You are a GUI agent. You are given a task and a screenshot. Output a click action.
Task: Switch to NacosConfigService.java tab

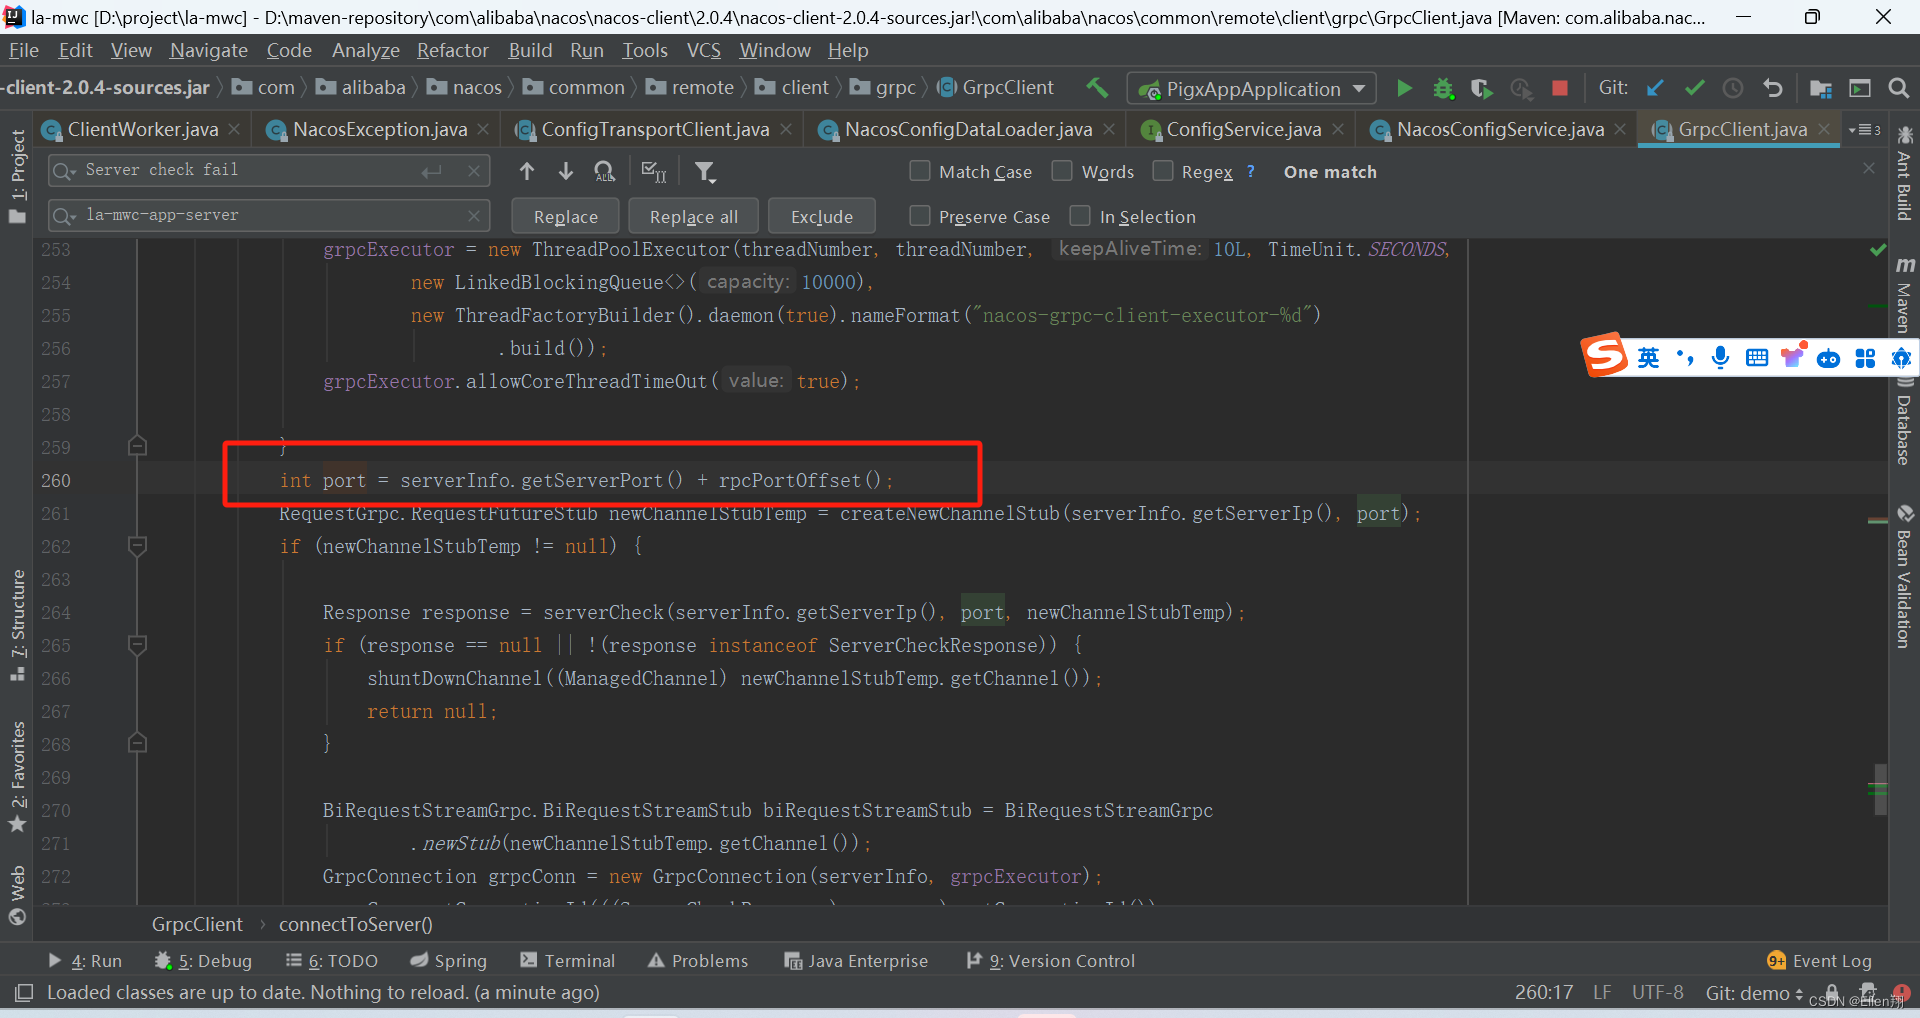click(x=1500, y=129)
